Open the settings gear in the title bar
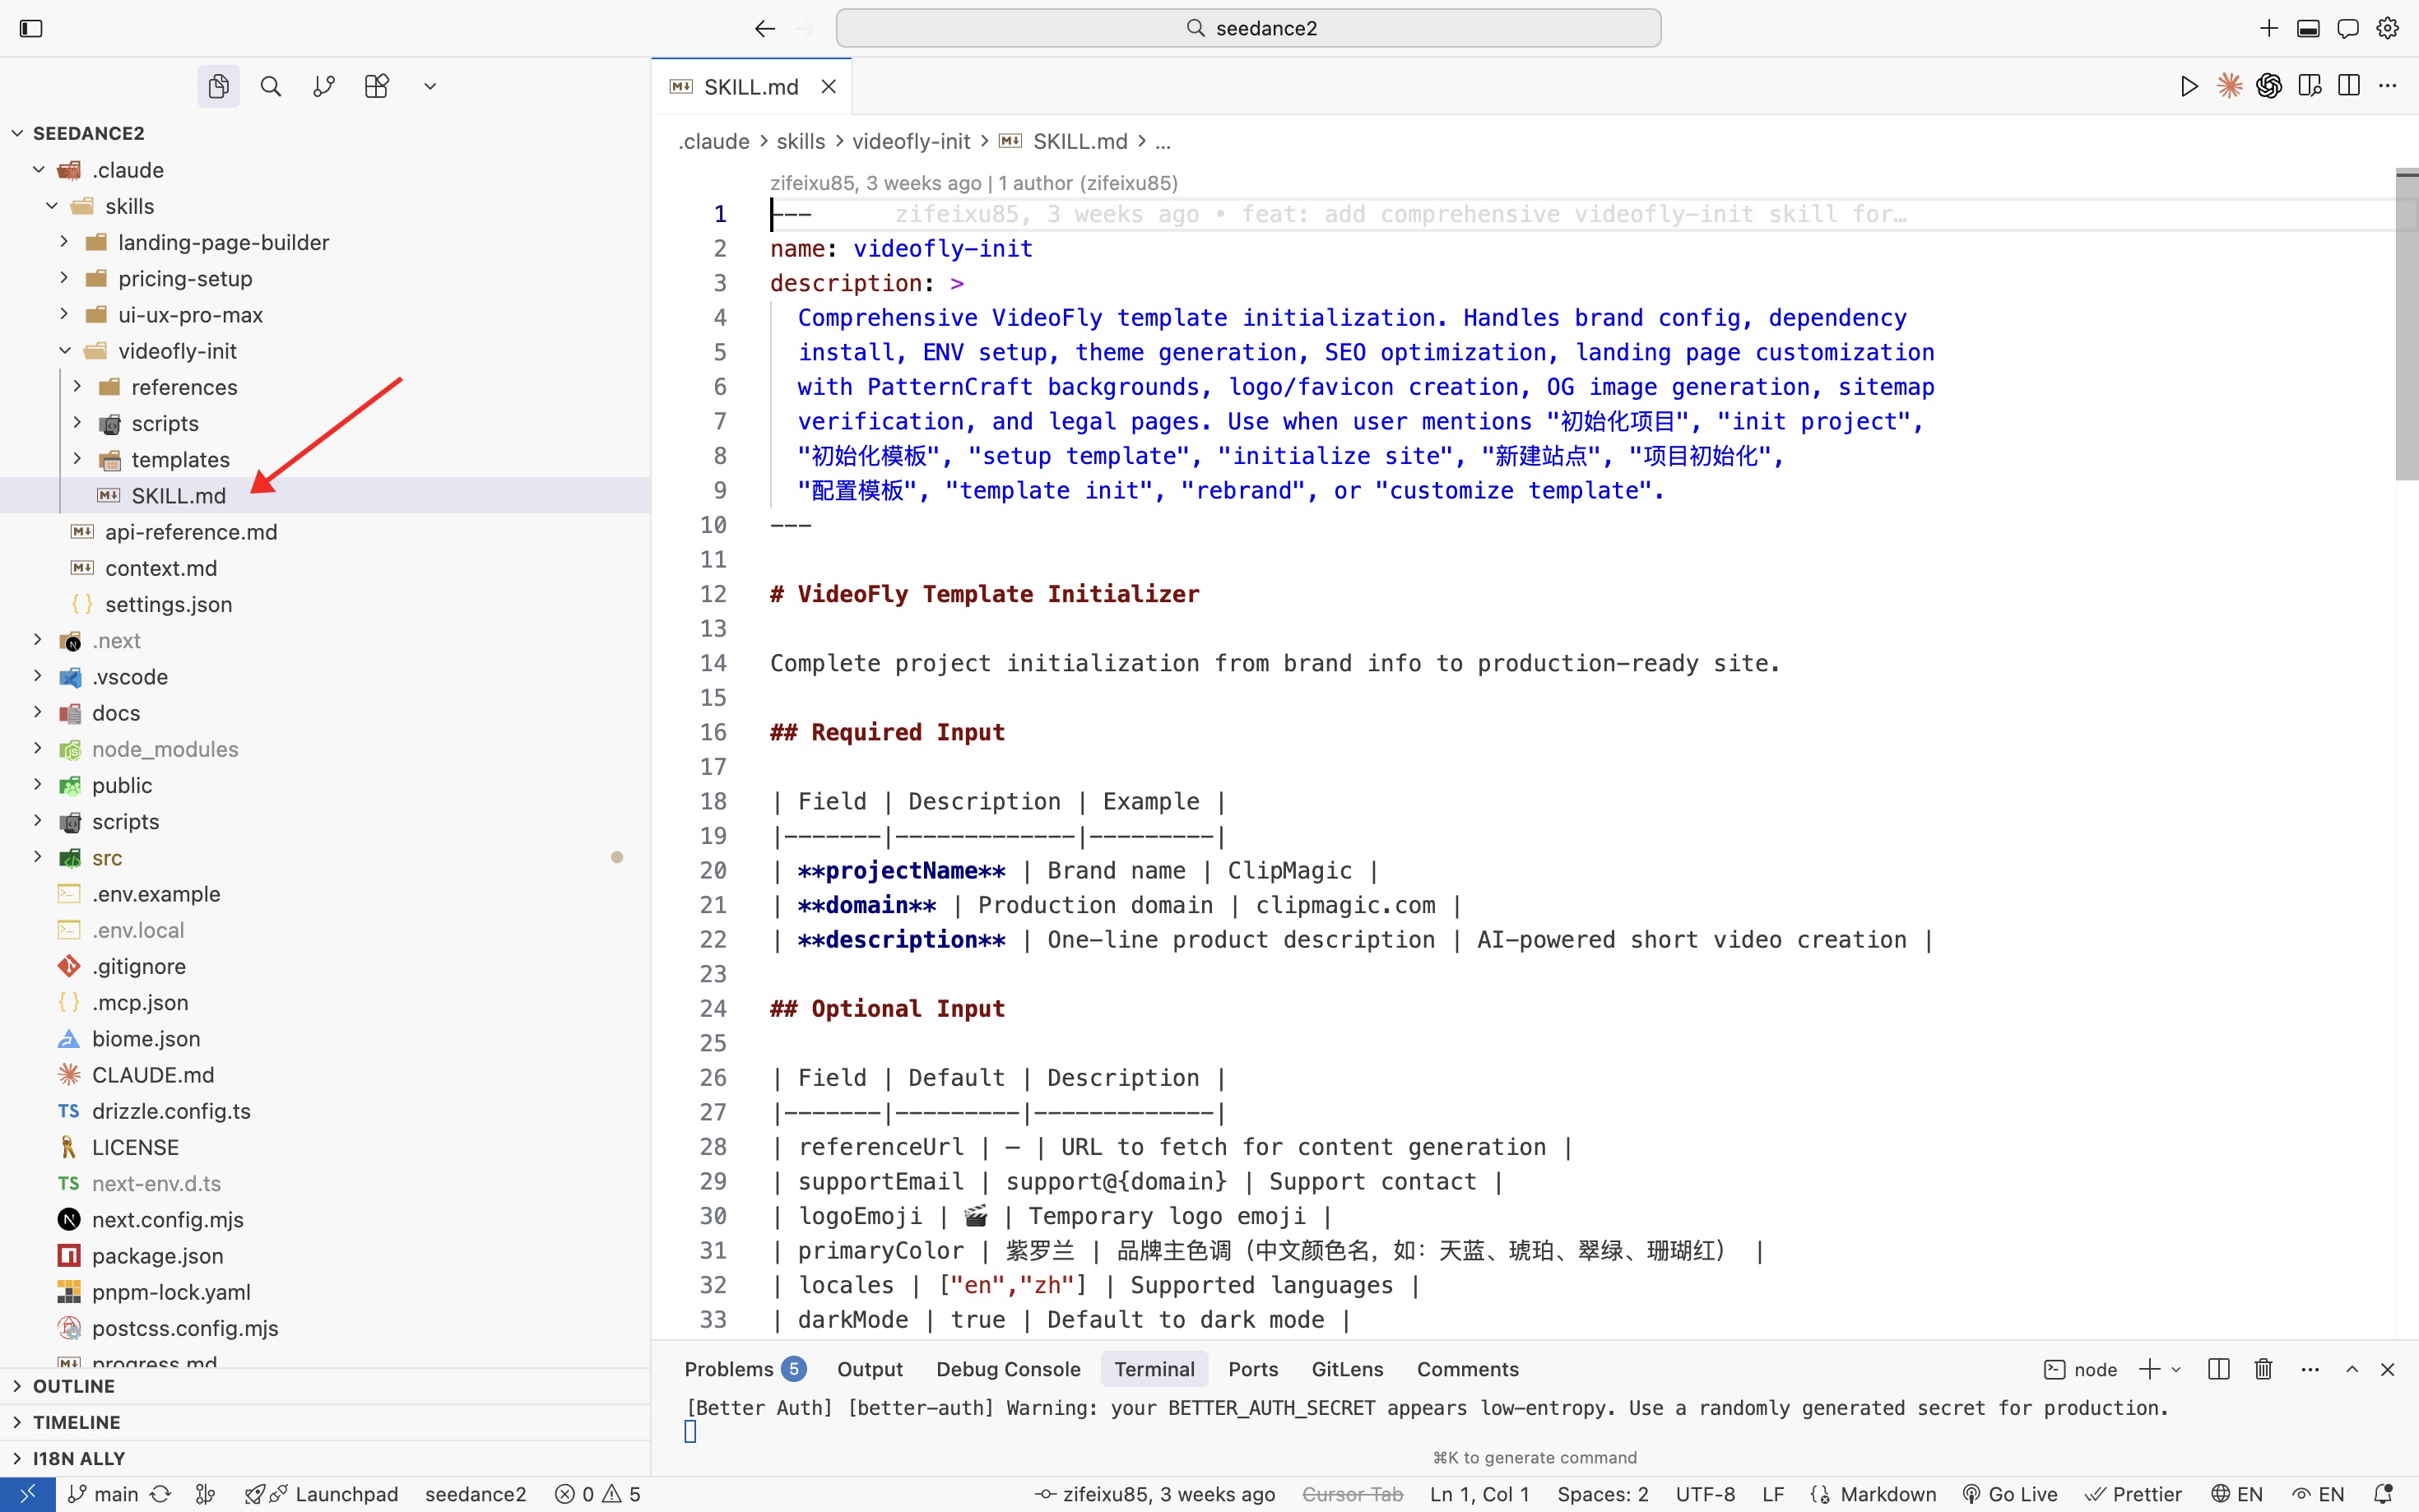 2388,28
